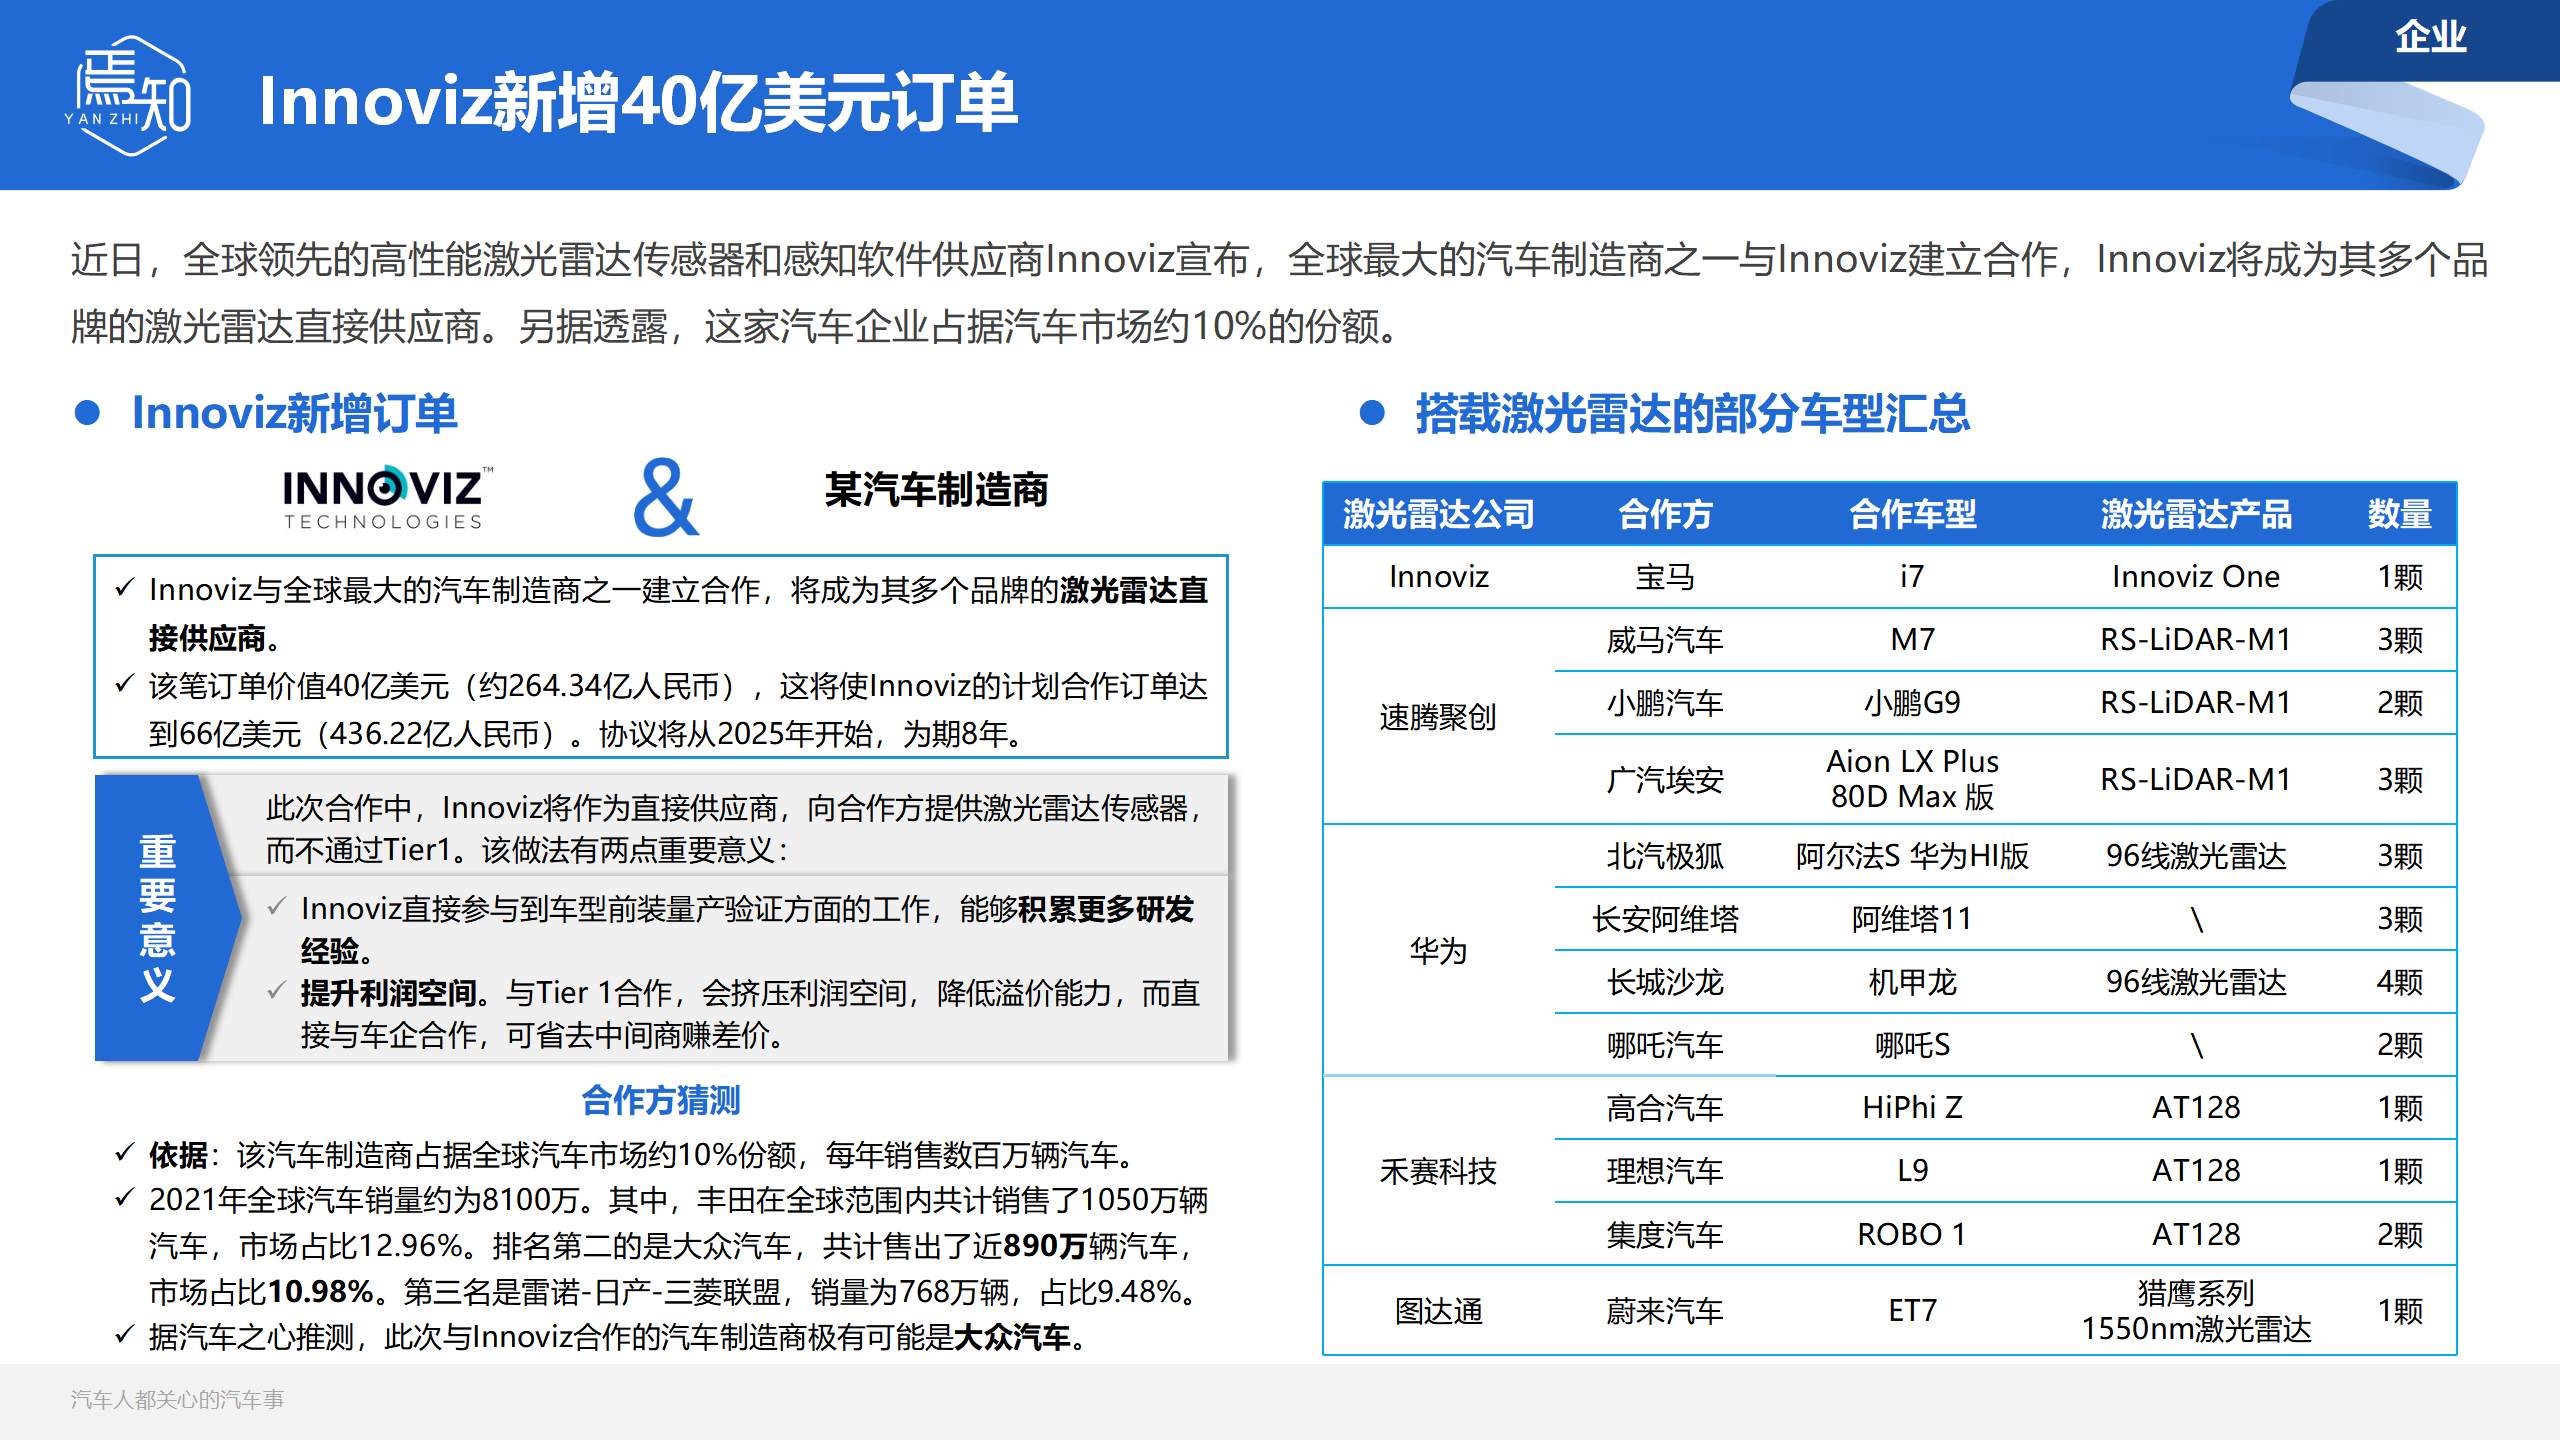Click the 长城沙龙 cell
Screen dimensions: 2560x1440
1665,982
